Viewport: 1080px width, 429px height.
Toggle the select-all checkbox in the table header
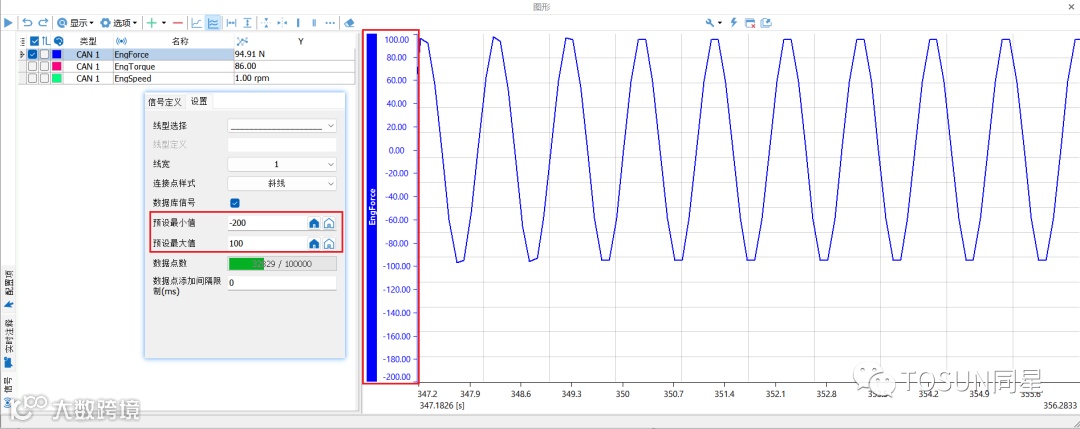[x=34, y=41]
